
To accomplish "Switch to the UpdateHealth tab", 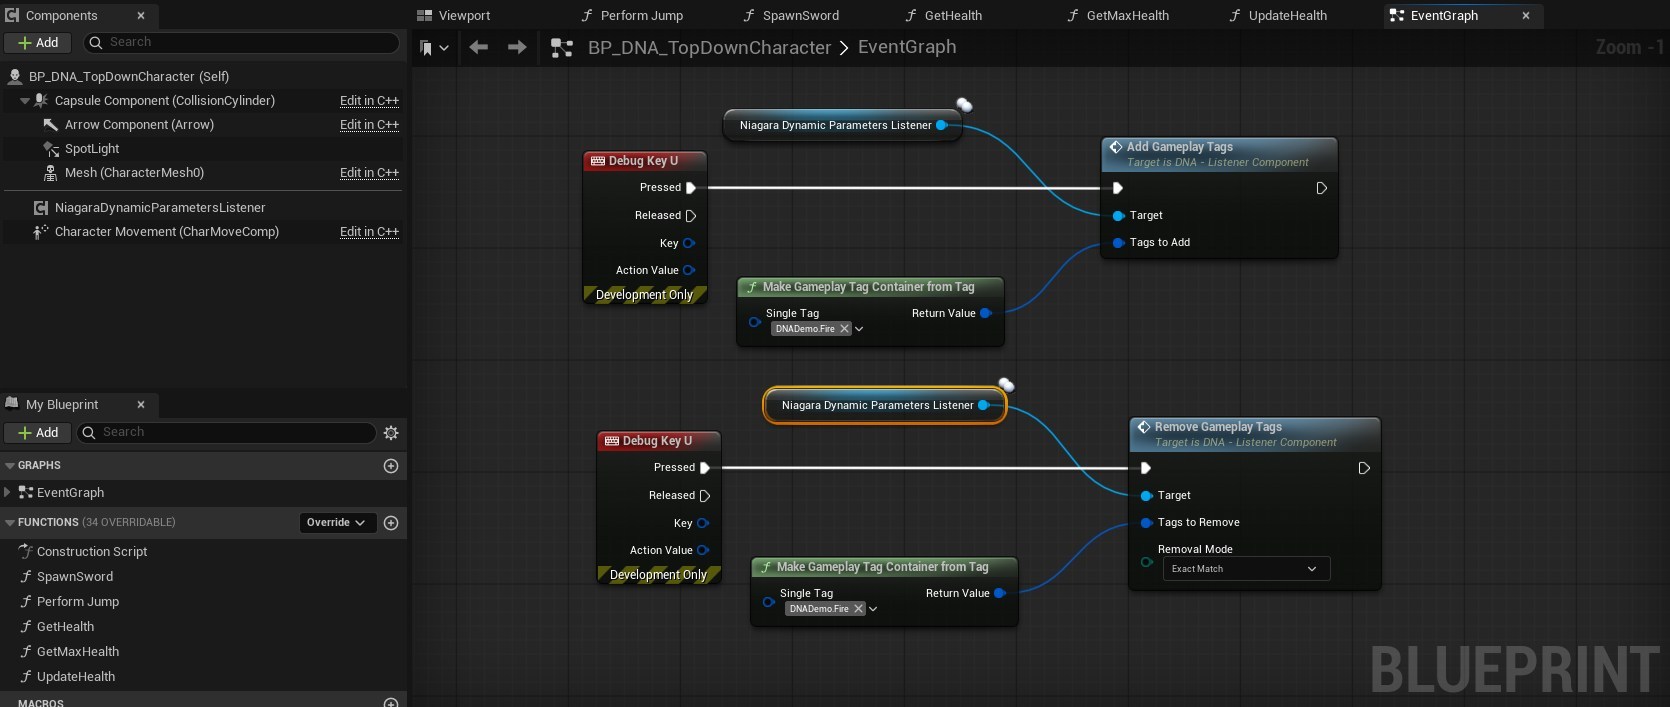I will (1287, 16).
